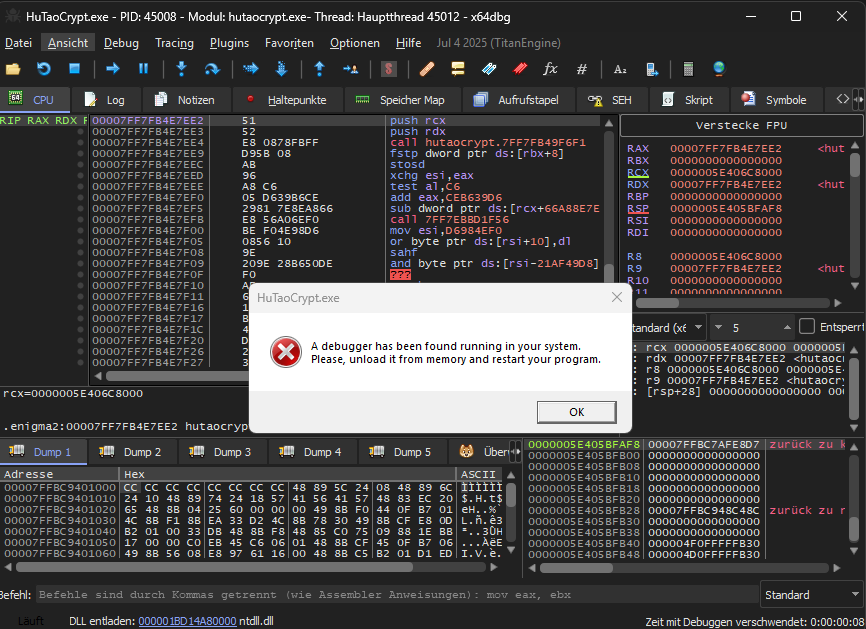Click the trace into toolbar icon
This screenshot has width=866, height=629.
[251, 69]
